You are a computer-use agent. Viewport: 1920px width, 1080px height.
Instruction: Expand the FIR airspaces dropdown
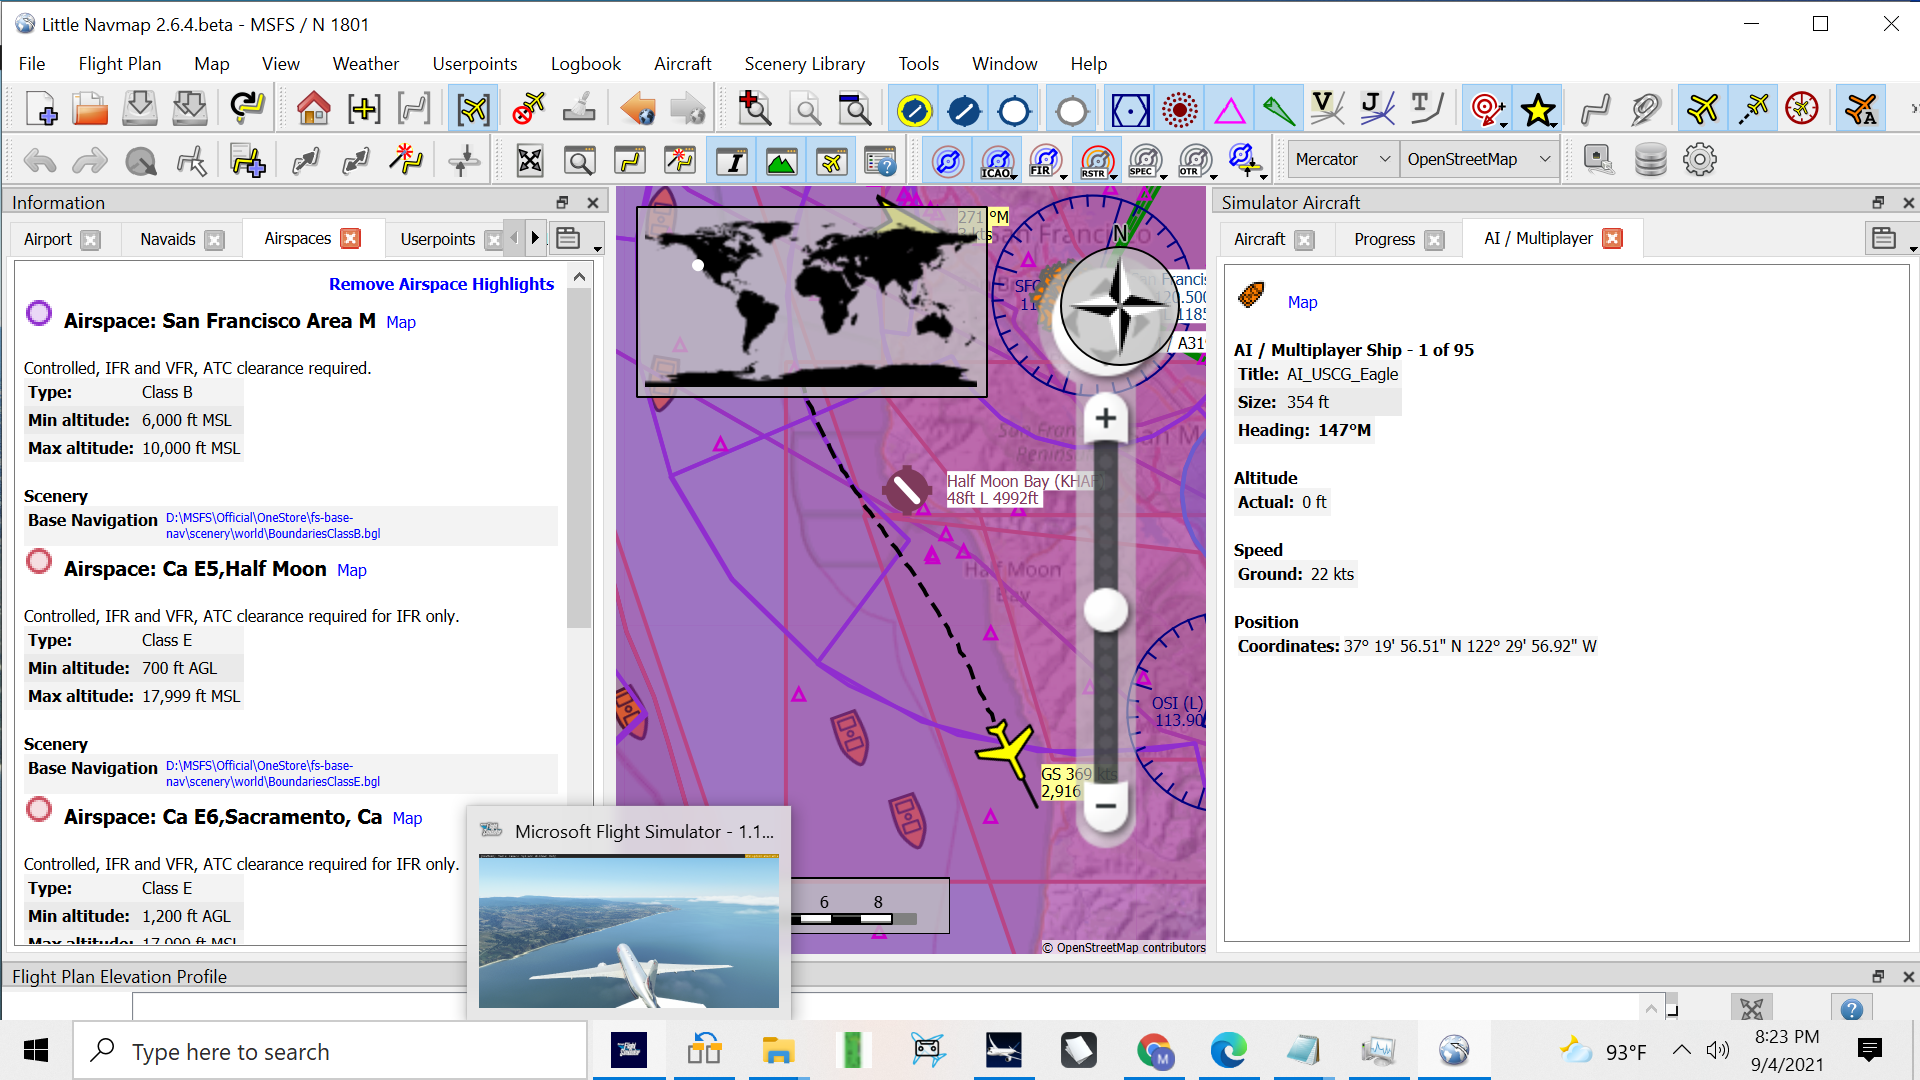tap(1064, 176)
